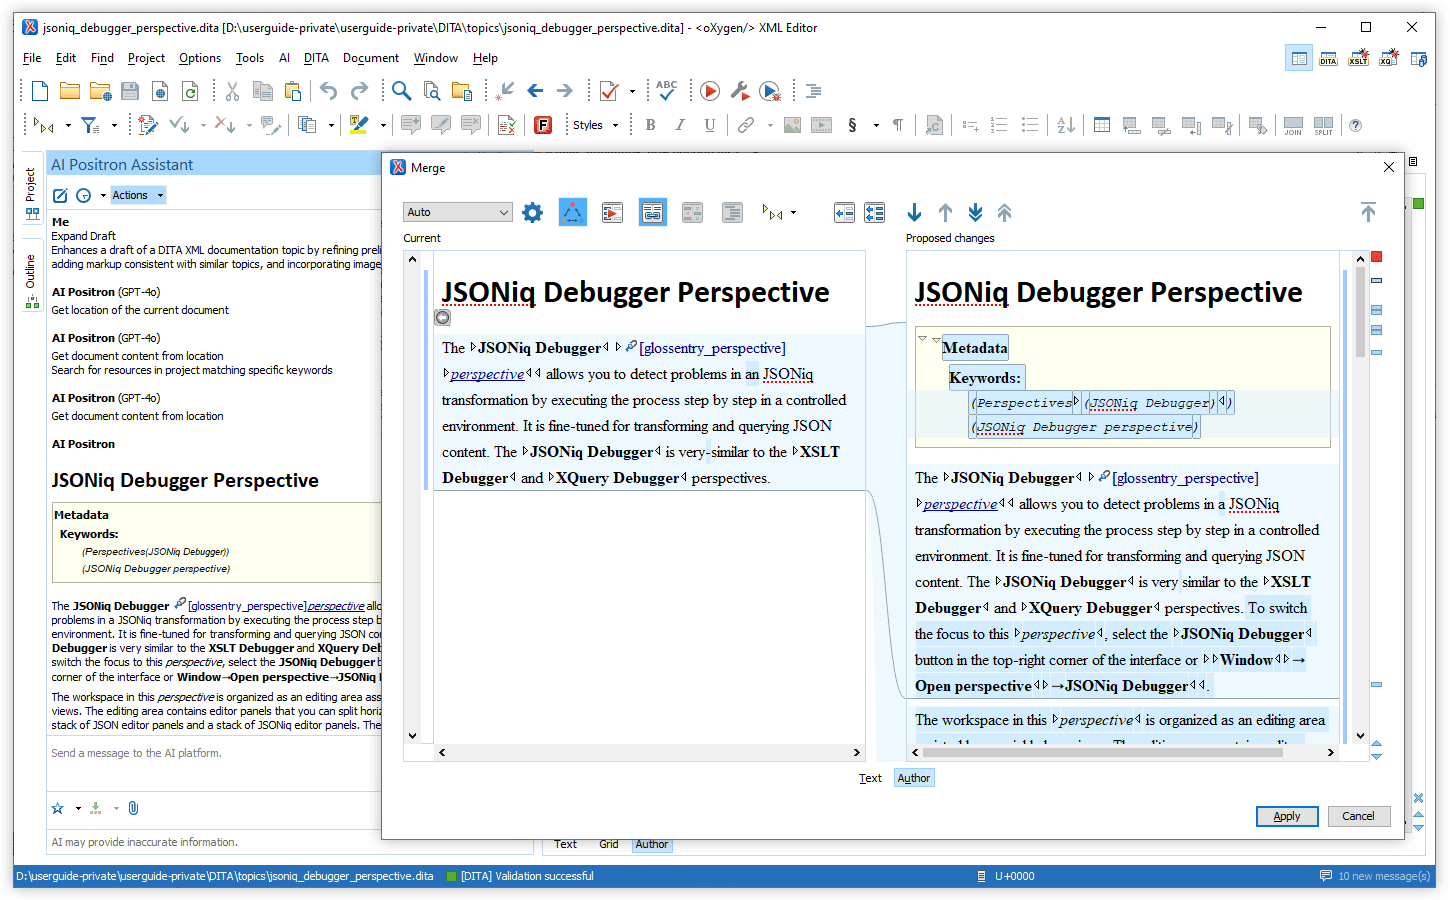
Task: Open Merge dialog settings gear
Action: coord(532,212)
